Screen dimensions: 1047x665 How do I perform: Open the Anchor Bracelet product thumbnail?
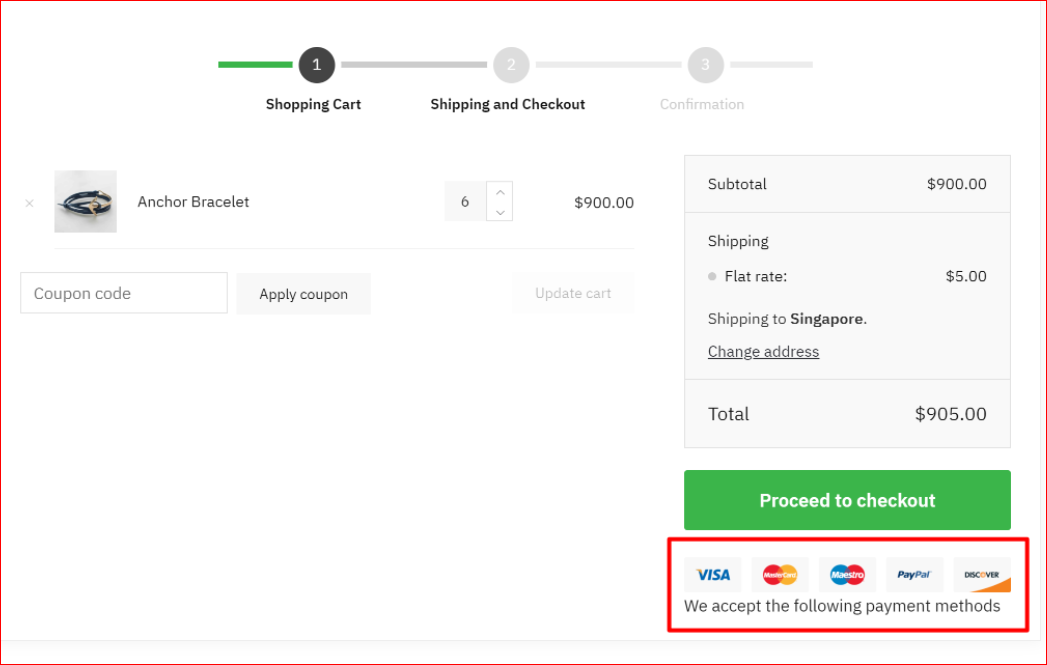pos(85,202)
